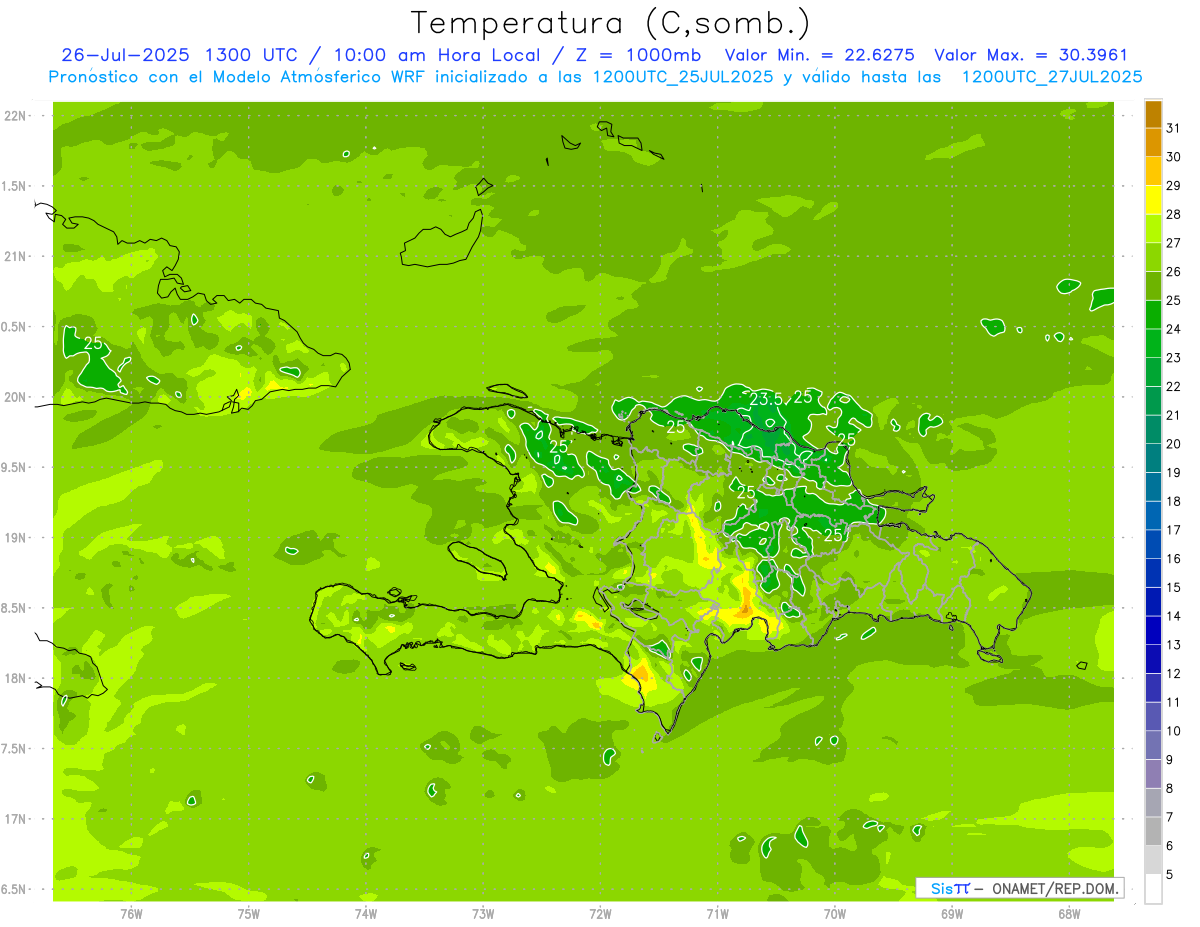Select the '70W' longitude axis label
This screenshot has width=1200, height=927.
(x=835, y=914)
